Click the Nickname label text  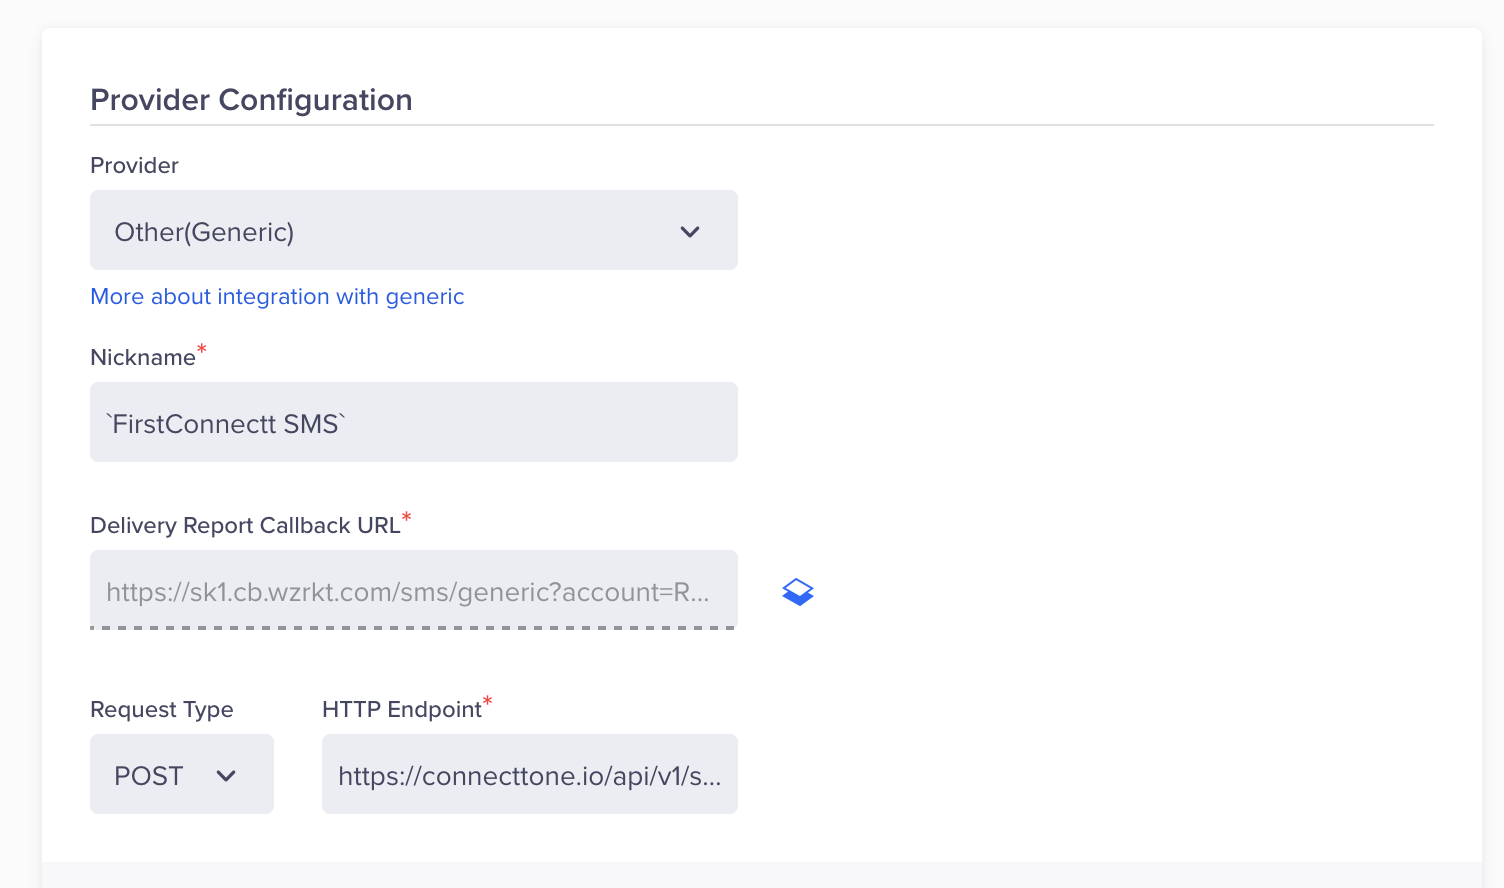(x=143, y=357)
